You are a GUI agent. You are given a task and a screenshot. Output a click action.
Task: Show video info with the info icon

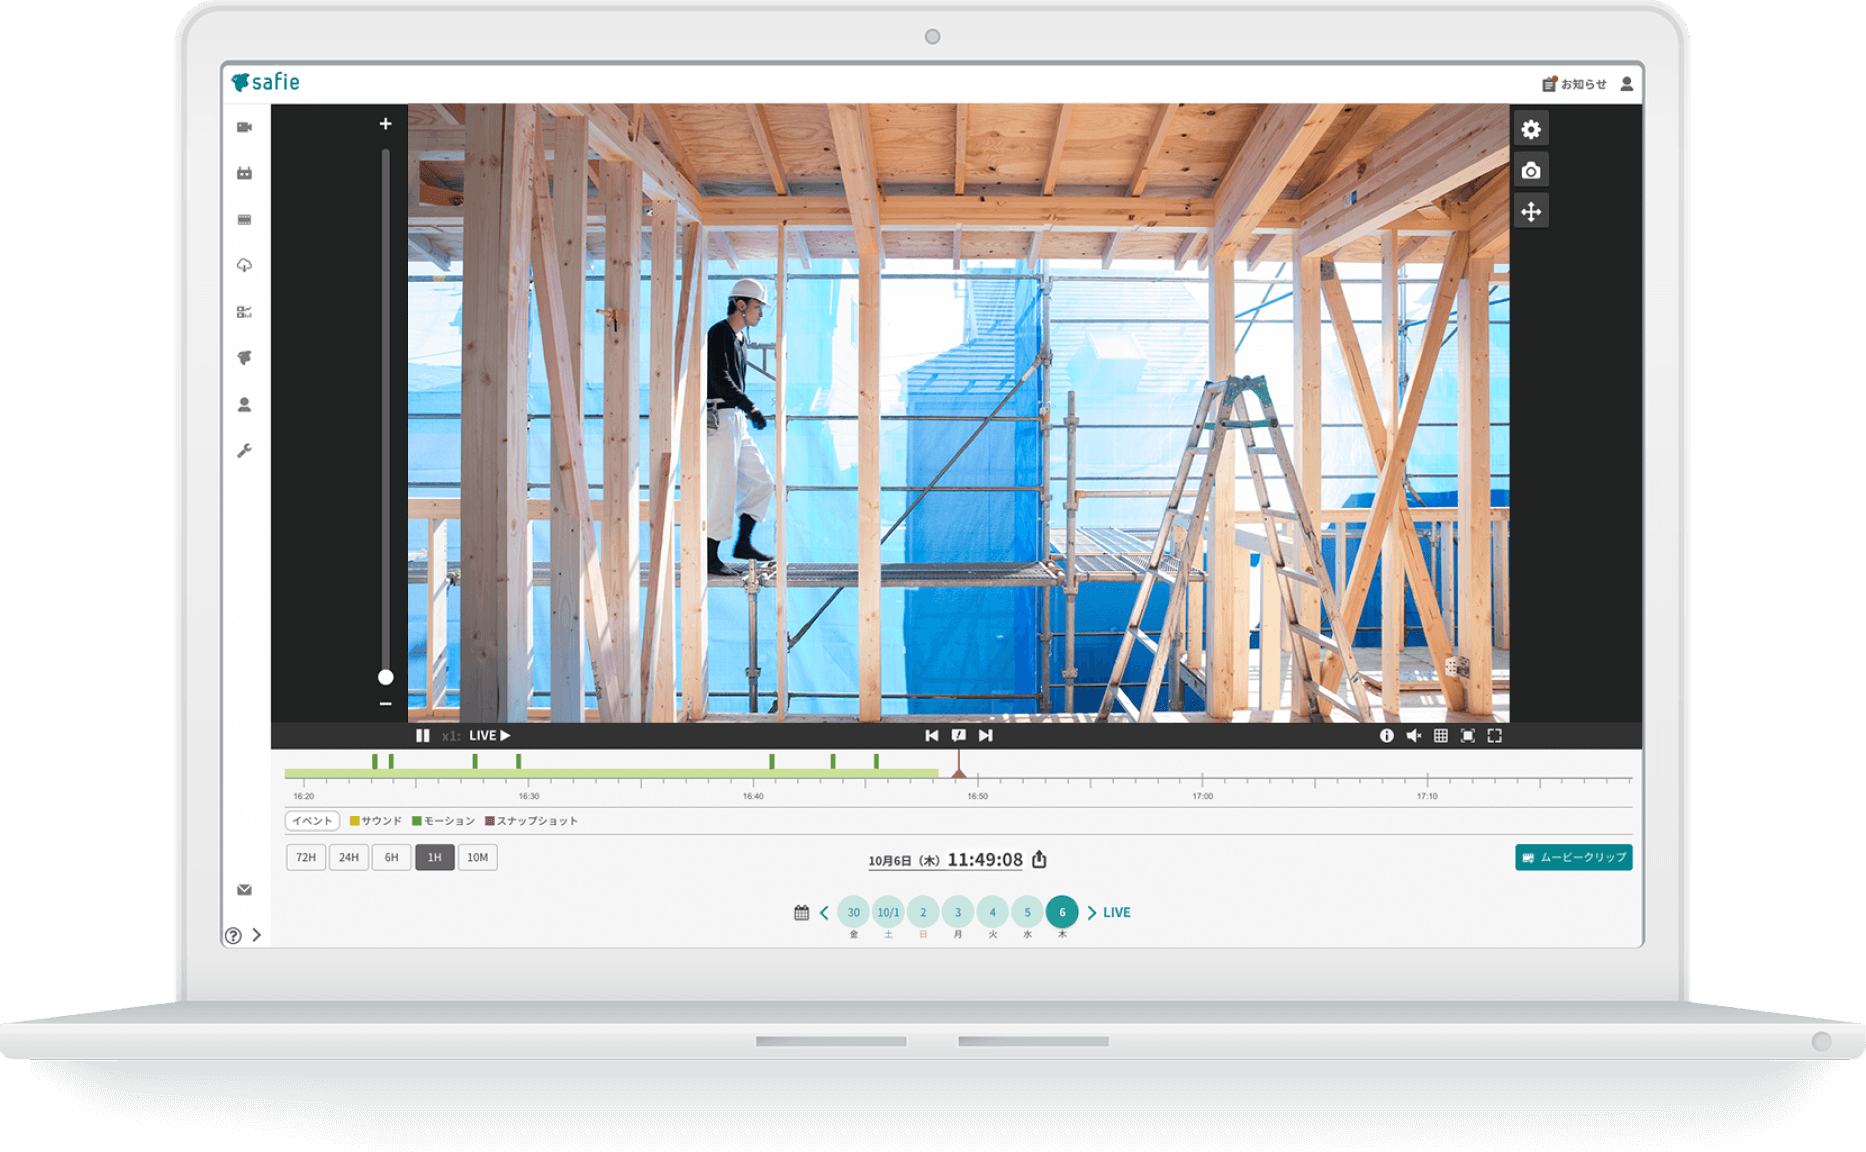tap(1386, 736)
